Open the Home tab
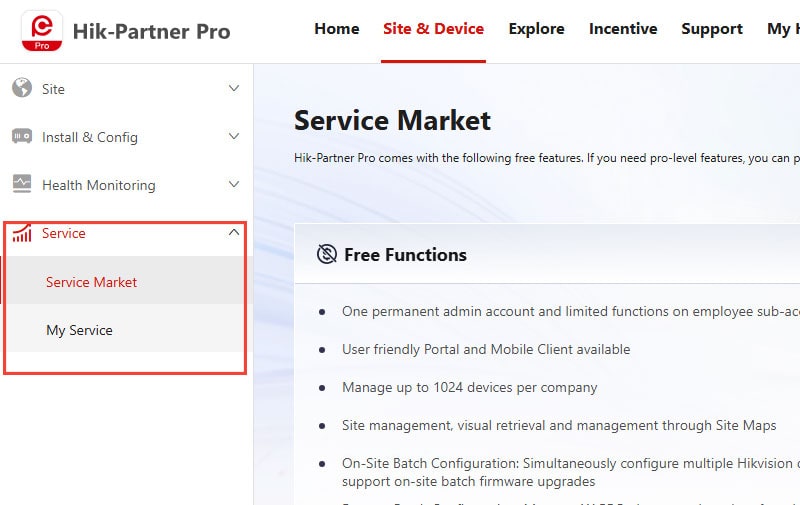This screenshot has height=505, width=800. (337, 29)
